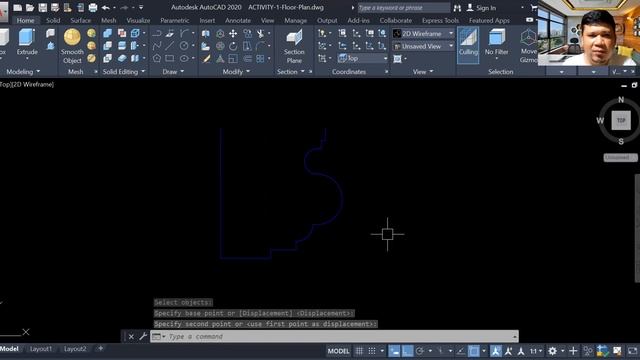
Task: Click the Plot printer icon
Action: [93, 7]
